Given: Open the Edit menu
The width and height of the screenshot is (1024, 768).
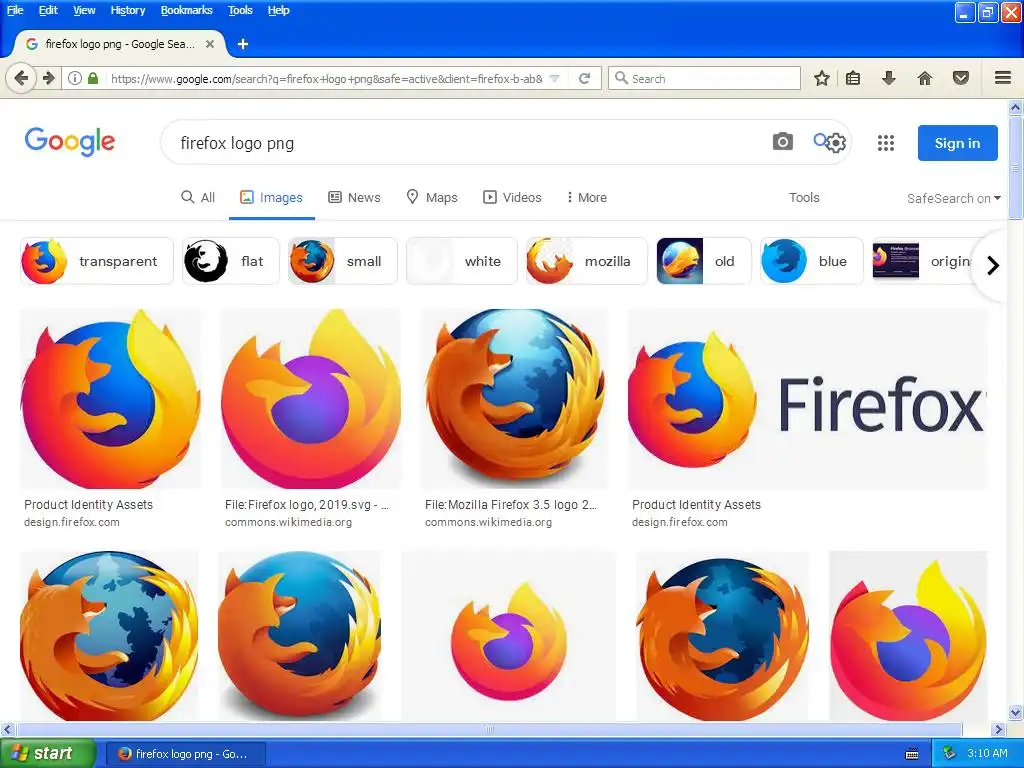Looking at the screenshot, I should pos(48,10).
